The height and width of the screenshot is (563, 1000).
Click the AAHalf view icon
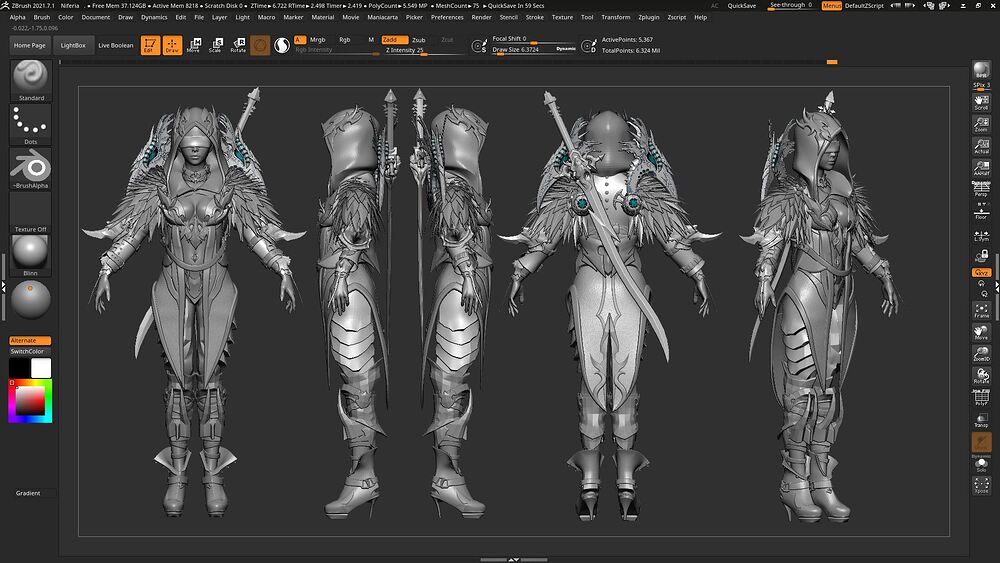982,168
